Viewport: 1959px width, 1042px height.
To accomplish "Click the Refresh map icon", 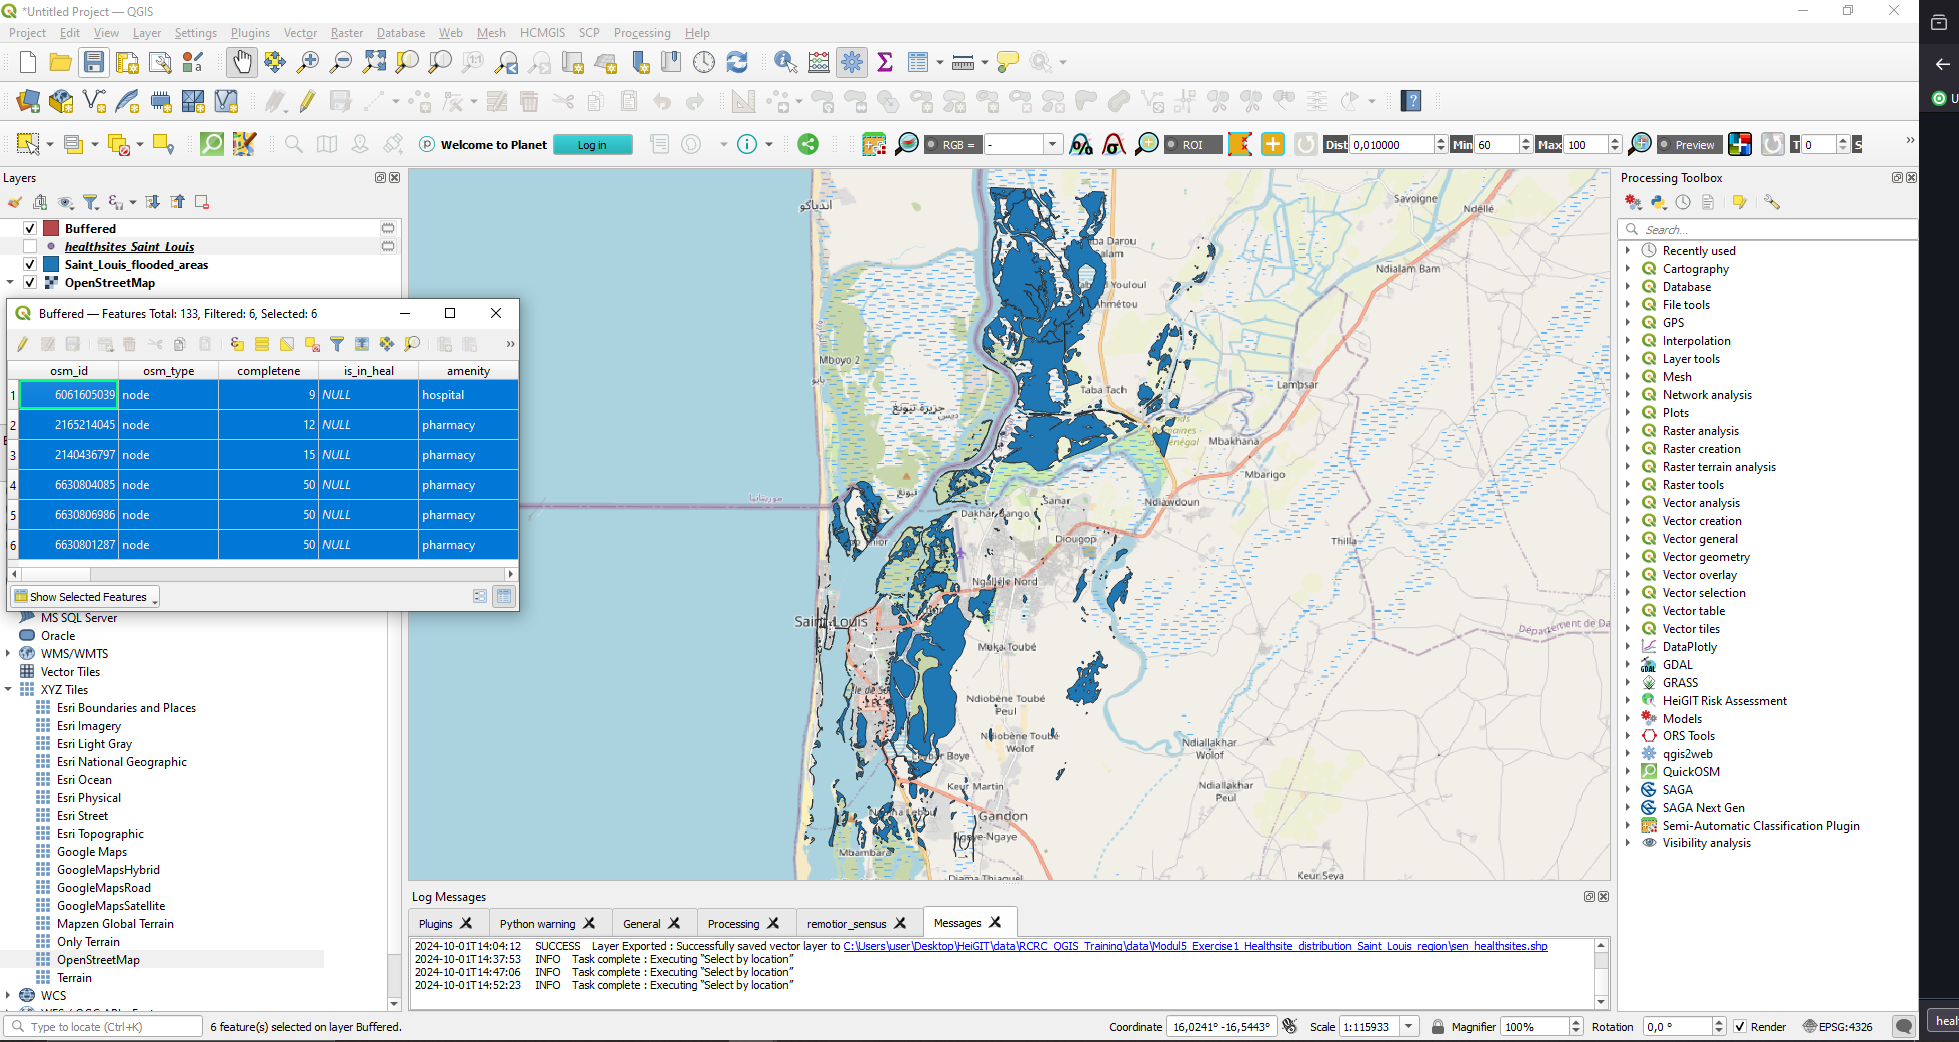I will (x=737, y=62).
